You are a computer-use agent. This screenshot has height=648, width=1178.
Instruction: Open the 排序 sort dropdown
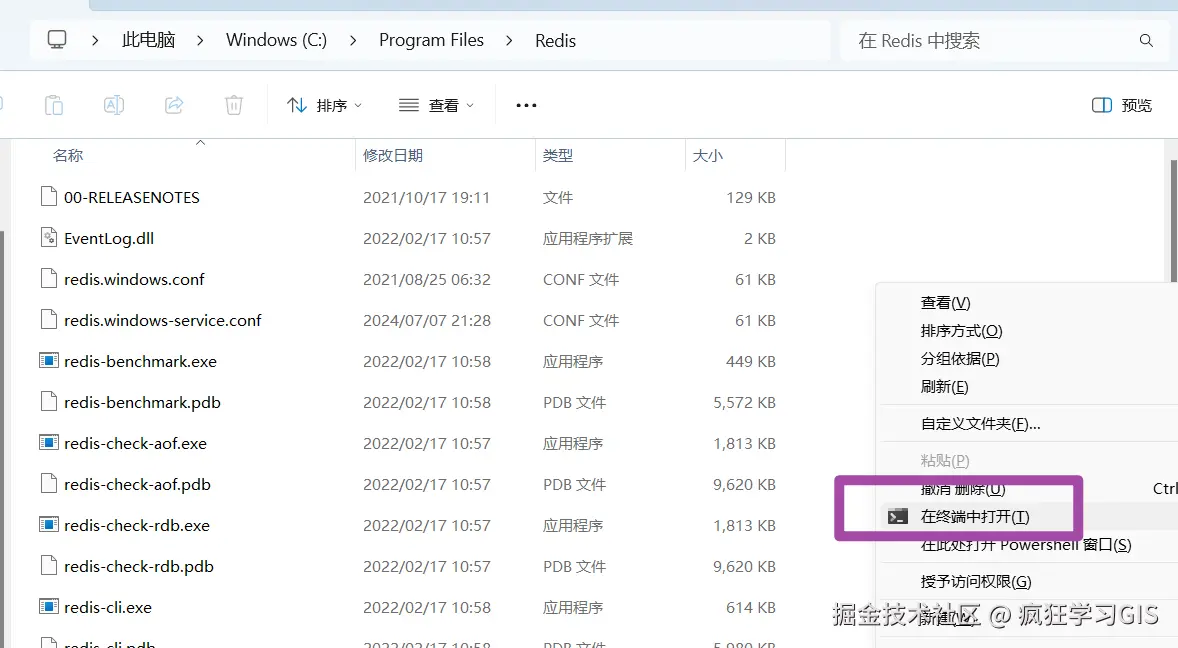tap(325, 105)
